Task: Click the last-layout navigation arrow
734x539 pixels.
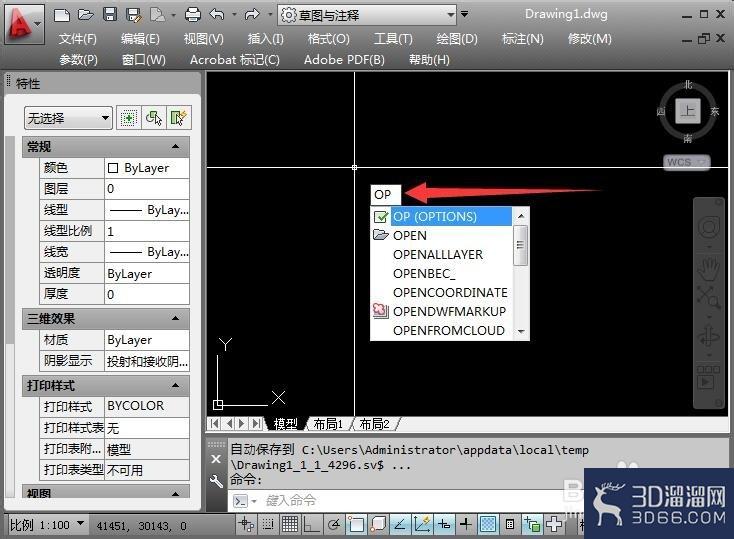Action: pos(256,424)
